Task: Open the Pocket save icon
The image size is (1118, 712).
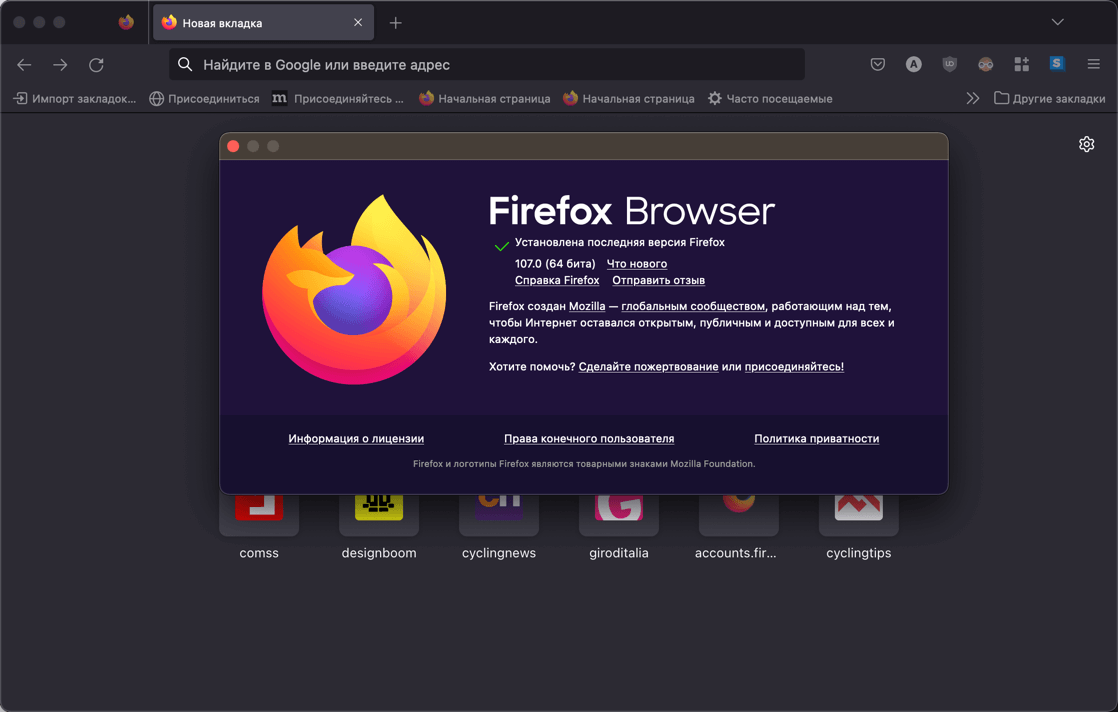Action: [878, 64]
